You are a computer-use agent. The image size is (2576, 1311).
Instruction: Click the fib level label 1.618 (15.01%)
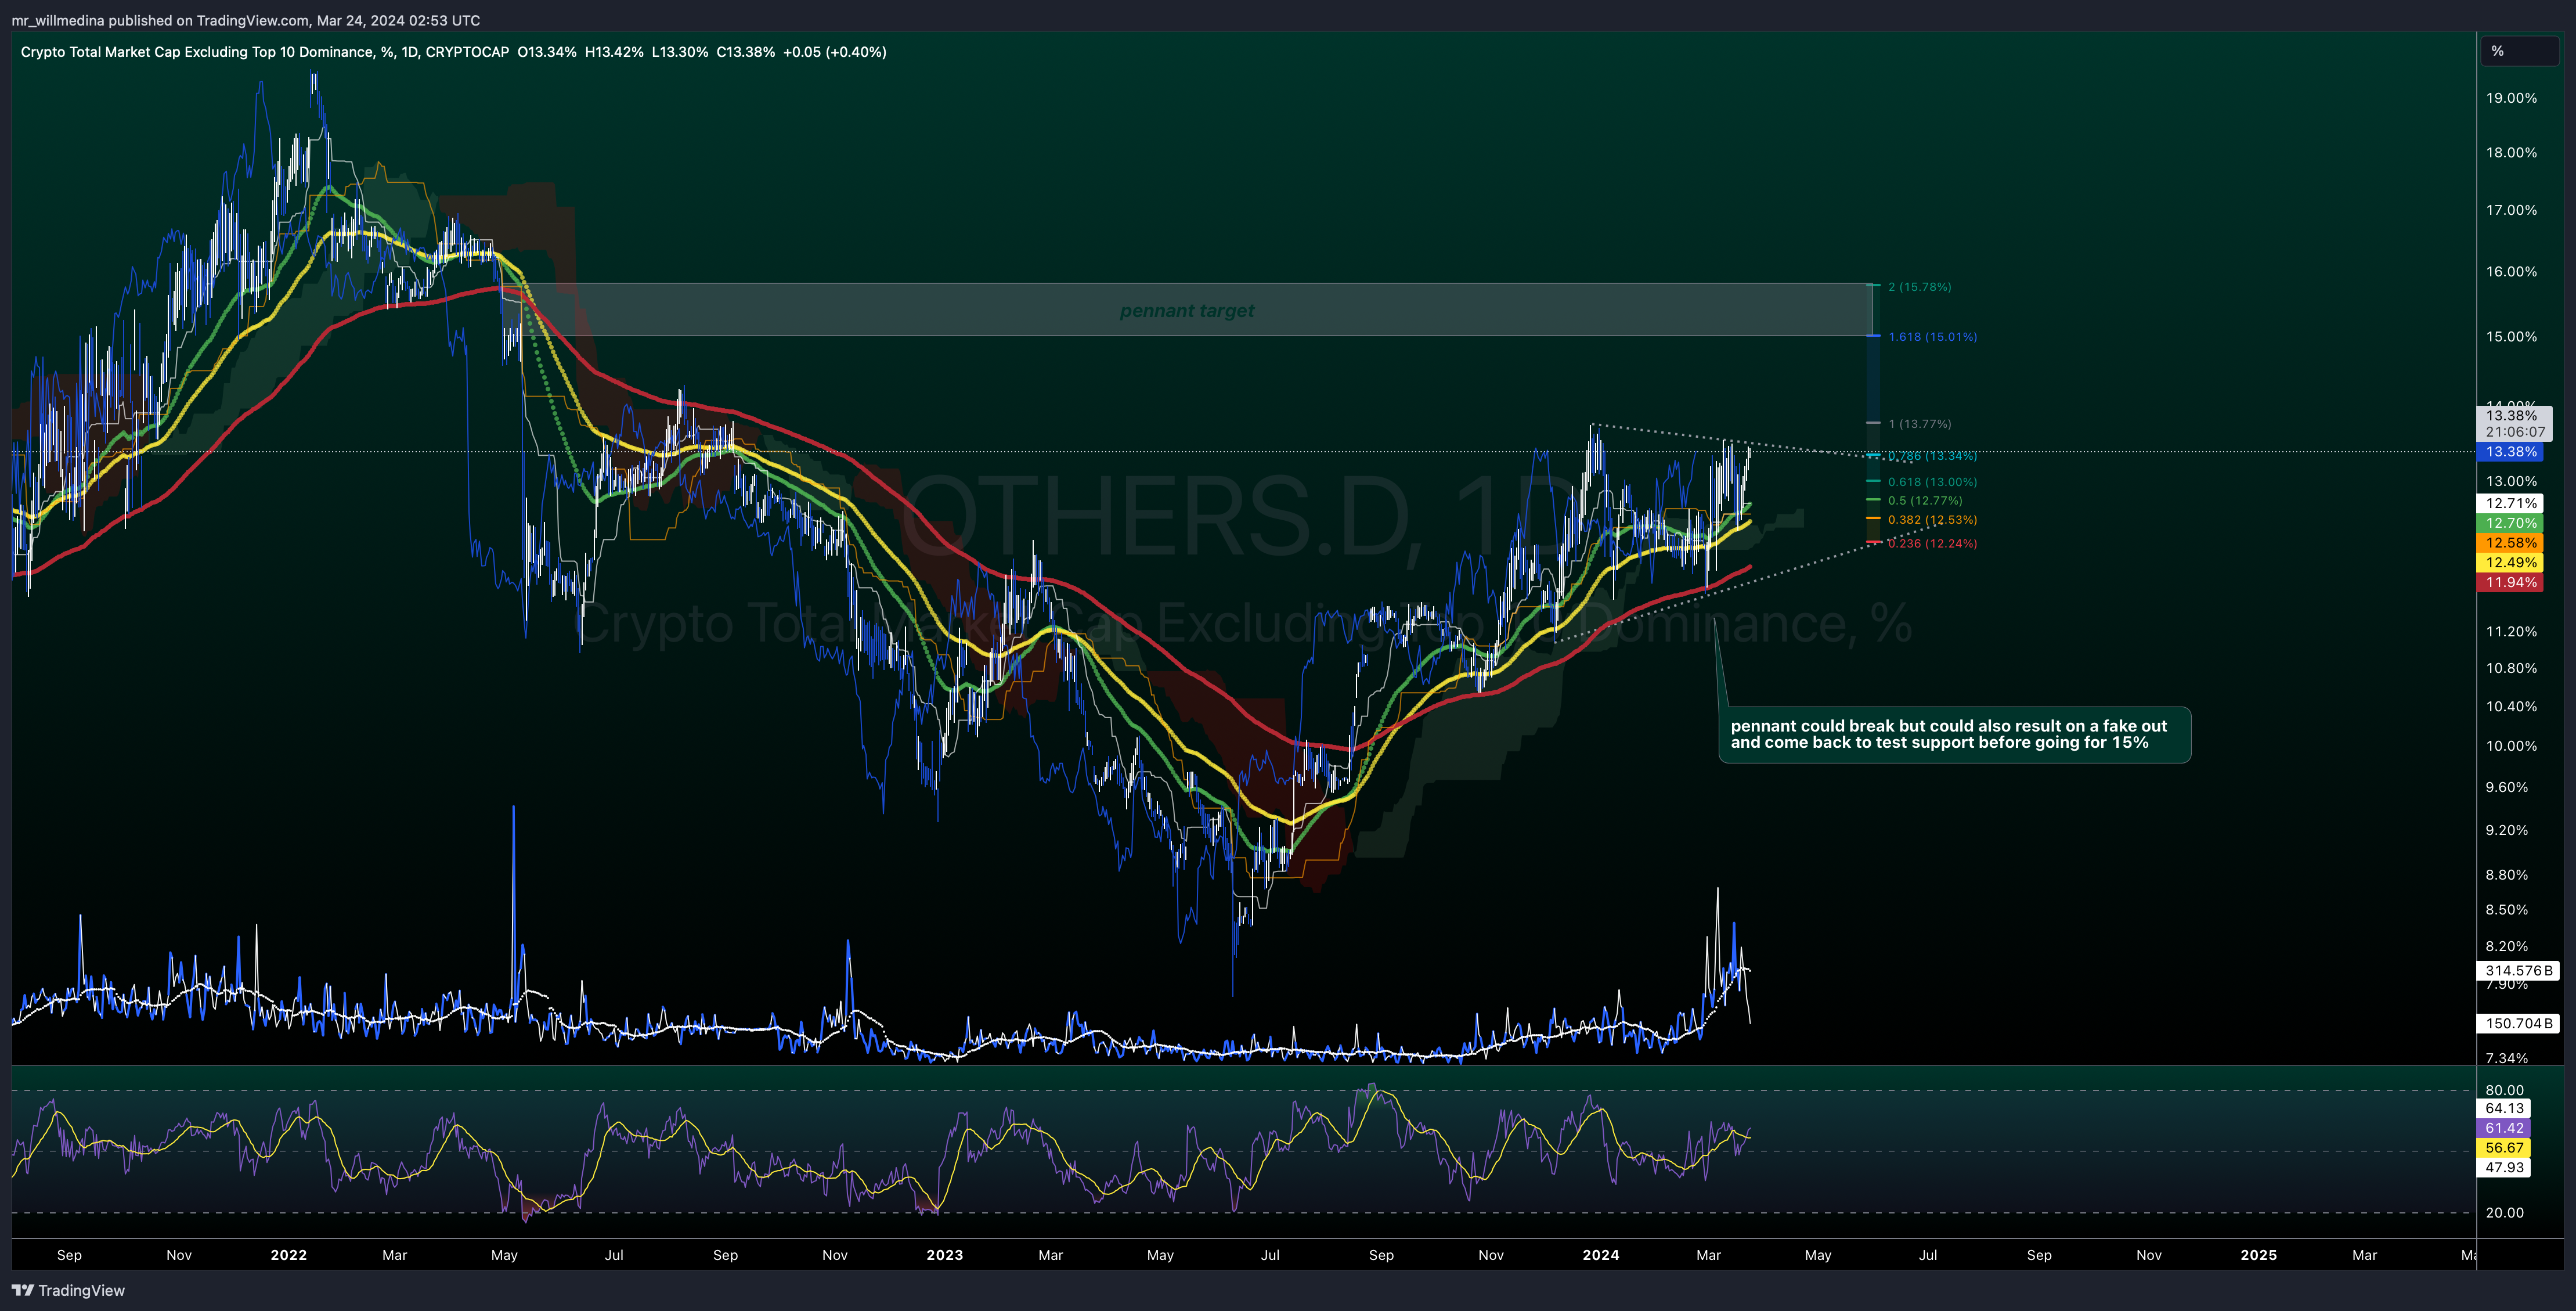coord(1932,337)
